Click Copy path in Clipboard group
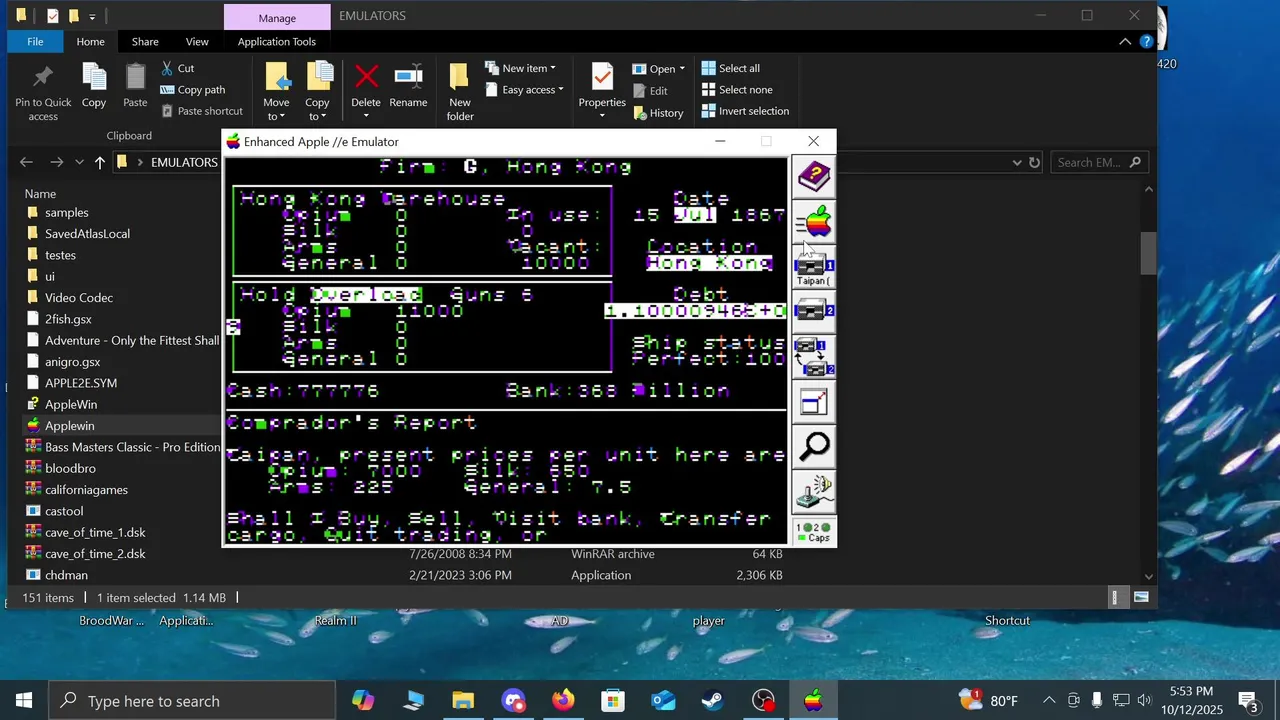Screen dimensions: 1280x720 point(191,90)
